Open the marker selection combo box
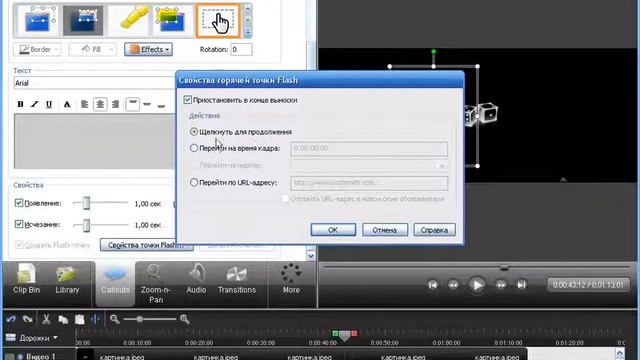This screenshot has width=640, height=360. (369, 166)
